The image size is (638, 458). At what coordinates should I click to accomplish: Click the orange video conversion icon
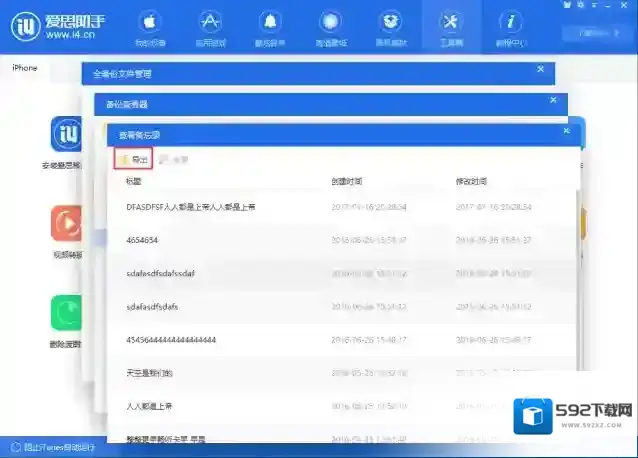point(66,223)
